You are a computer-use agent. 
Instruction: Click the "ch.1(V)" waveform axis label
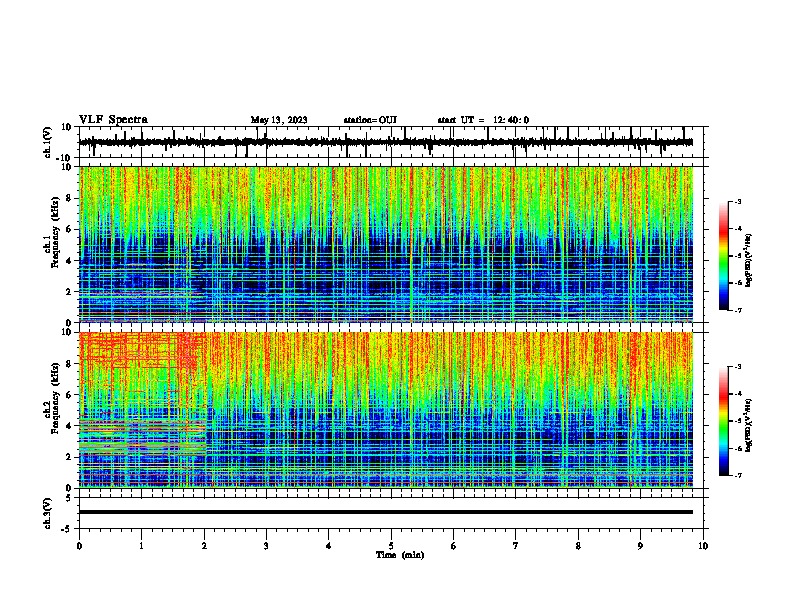(48, 142)
